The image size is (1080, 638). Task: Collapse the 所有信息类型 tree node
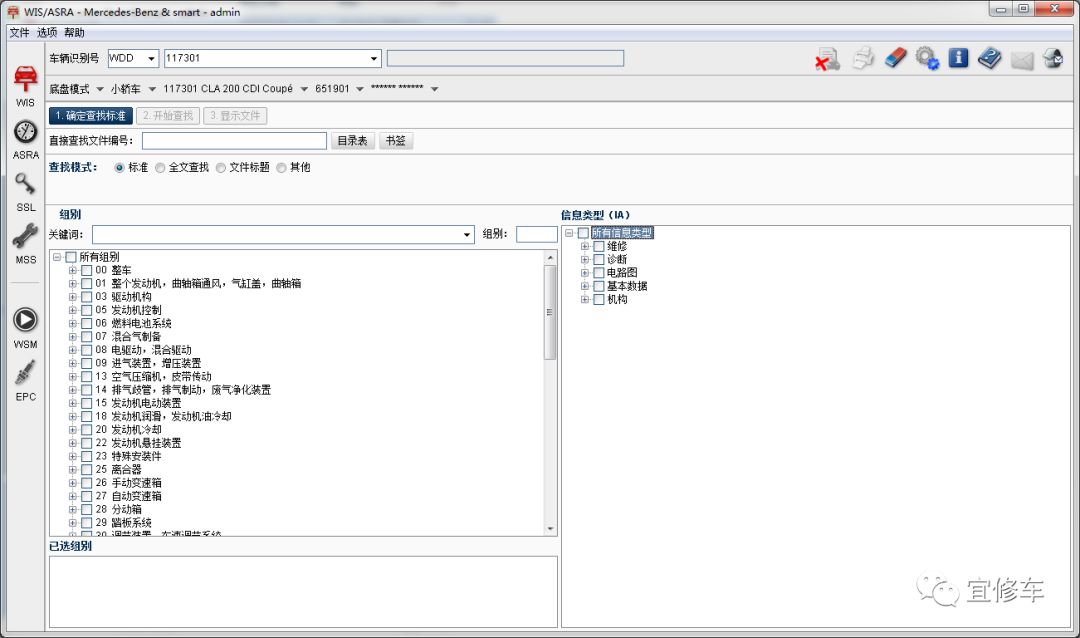[x=569, y=233]
